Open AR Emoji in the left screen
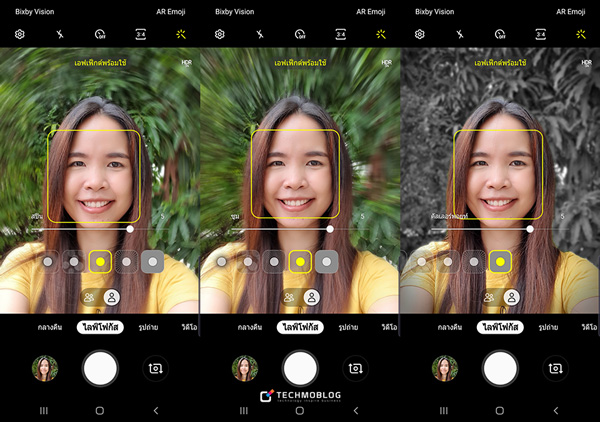 171,11
